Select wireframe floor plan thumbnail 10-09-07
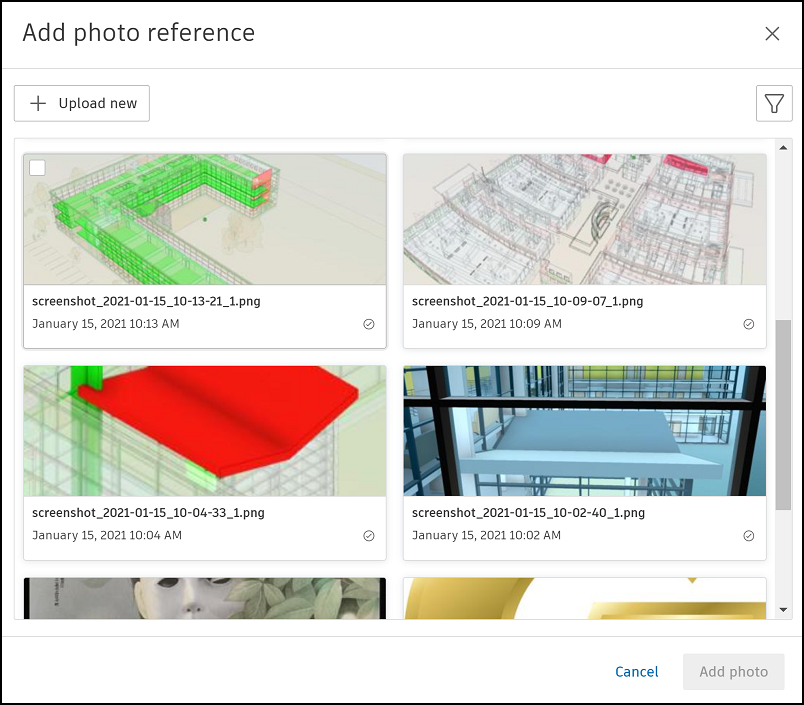The height and width of the screenshot is (705, 804). pyautogui.click(x=585, y=219)
